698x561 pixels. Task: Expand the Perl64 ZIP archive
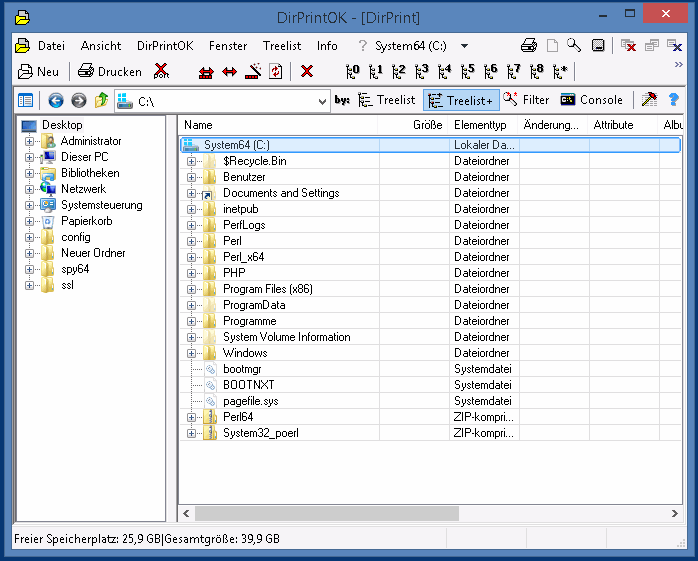click(191, 418)
